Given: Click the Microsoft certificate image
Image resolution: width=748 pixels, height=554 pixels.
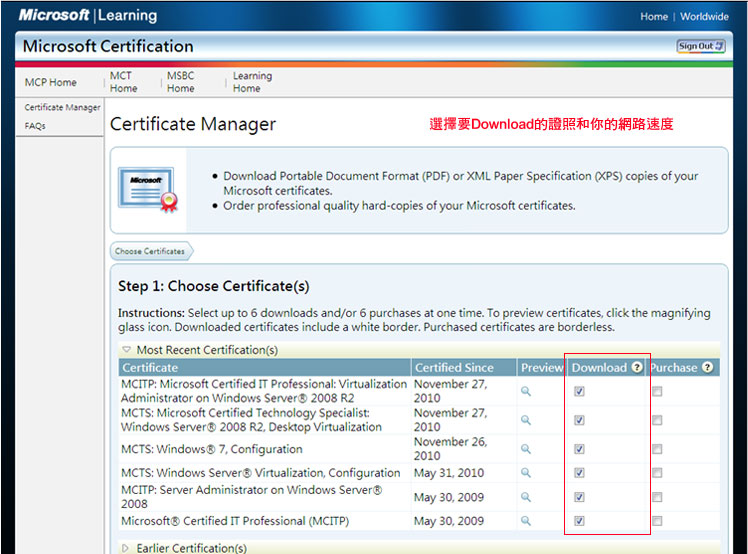Looking at the screenshot, I should click(x=148, y=190).
